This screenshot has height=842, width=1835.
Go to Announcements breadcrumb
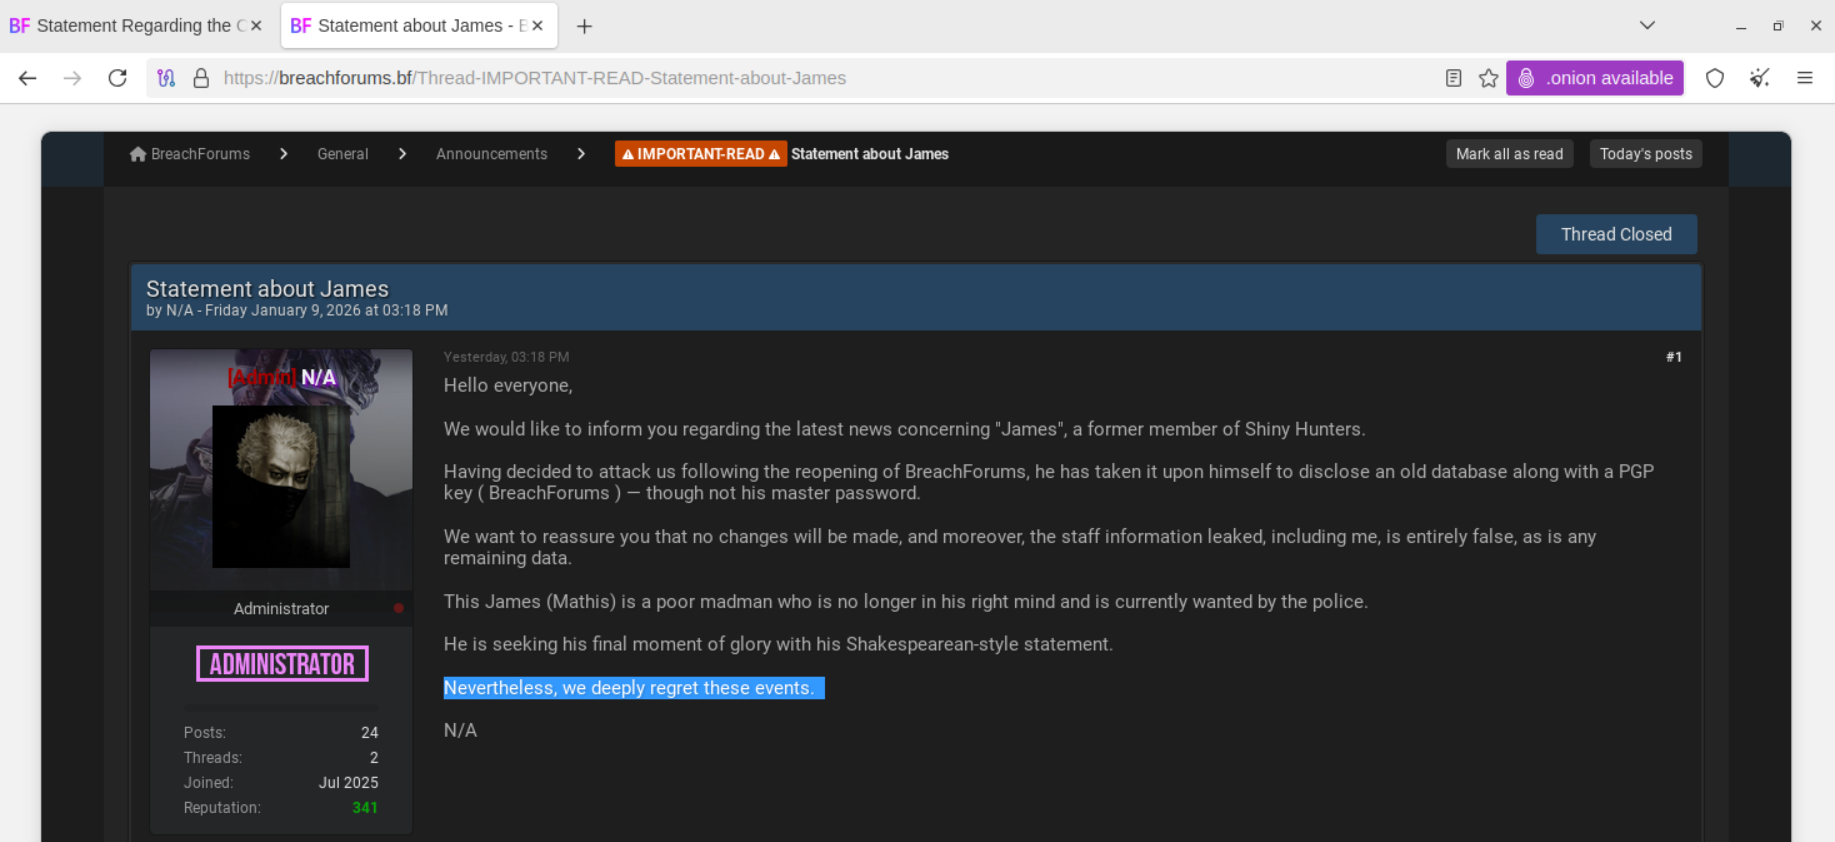click(x=491, y=154)
